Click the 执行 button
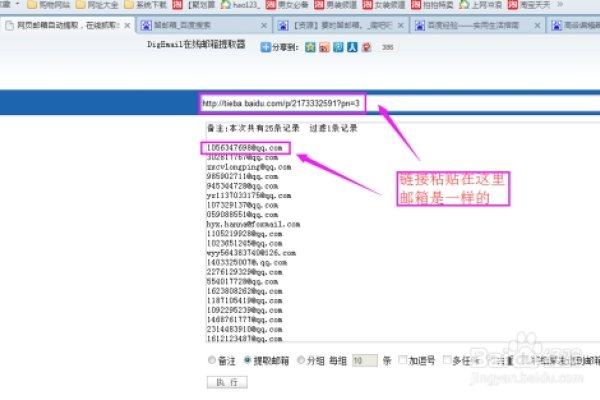Screen dimensions: 600x400 pyautogui.click(x=227, y=382)
